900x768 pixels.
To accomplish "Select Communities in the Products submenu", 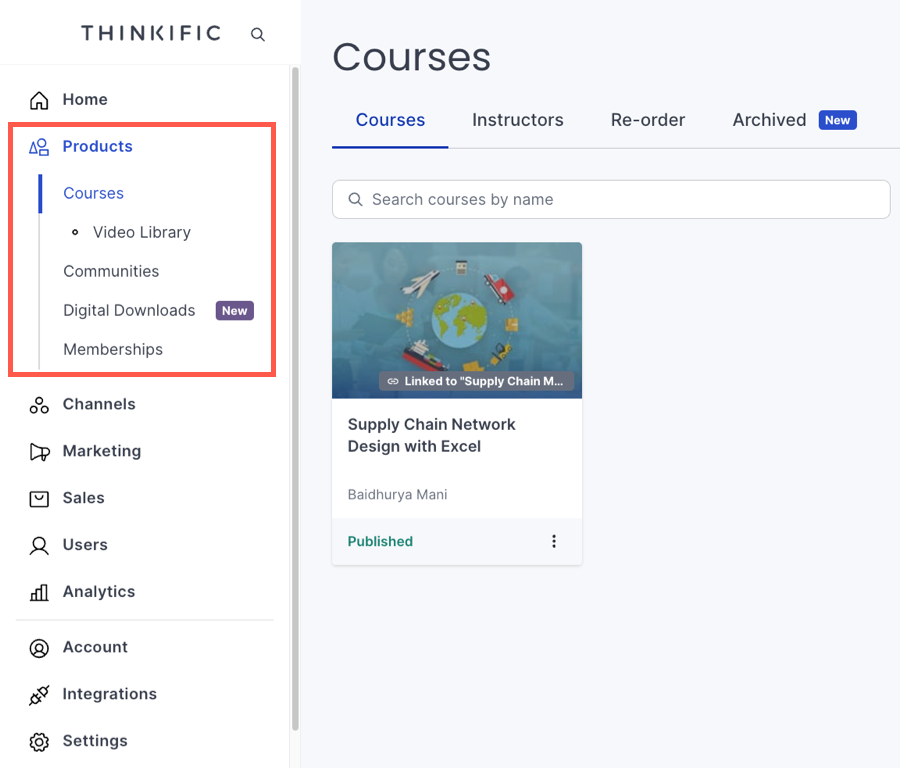I will click(x=111, y=271).
